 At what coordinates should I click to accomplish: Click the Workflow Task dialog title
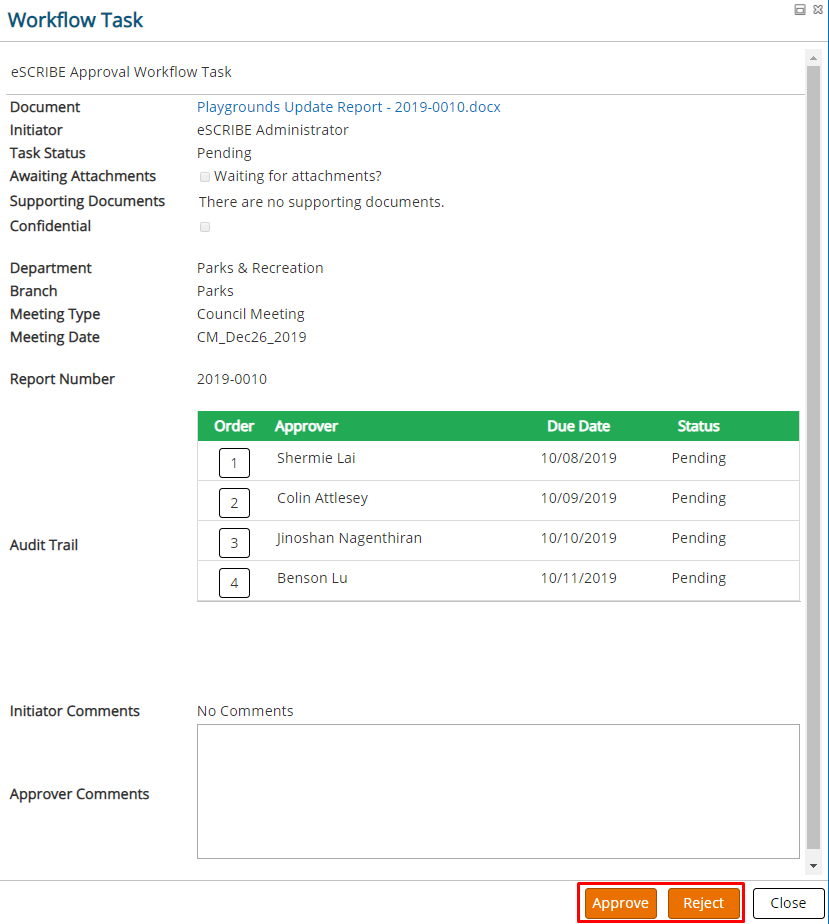[x=75, y=20]
